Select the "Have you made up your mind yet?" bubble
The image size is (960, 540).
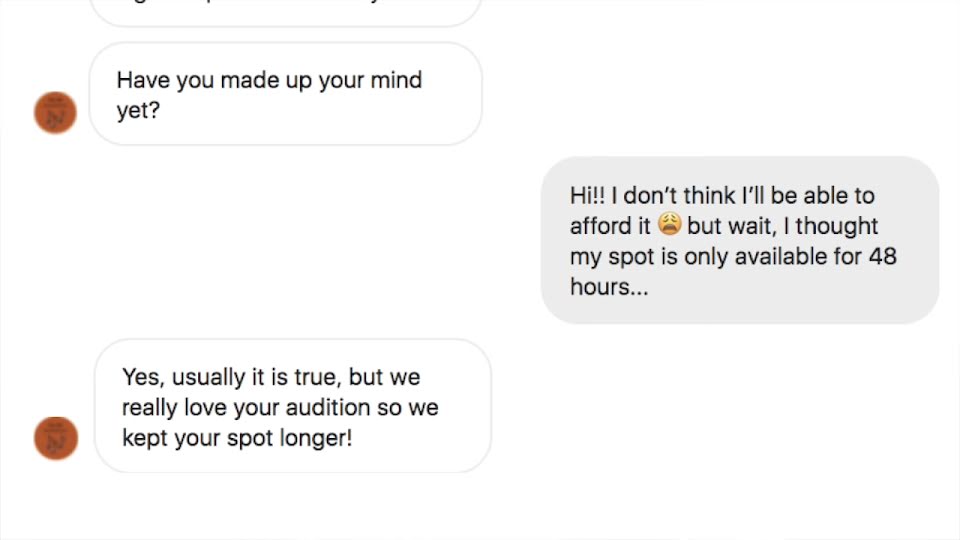[x=285, y=95]
